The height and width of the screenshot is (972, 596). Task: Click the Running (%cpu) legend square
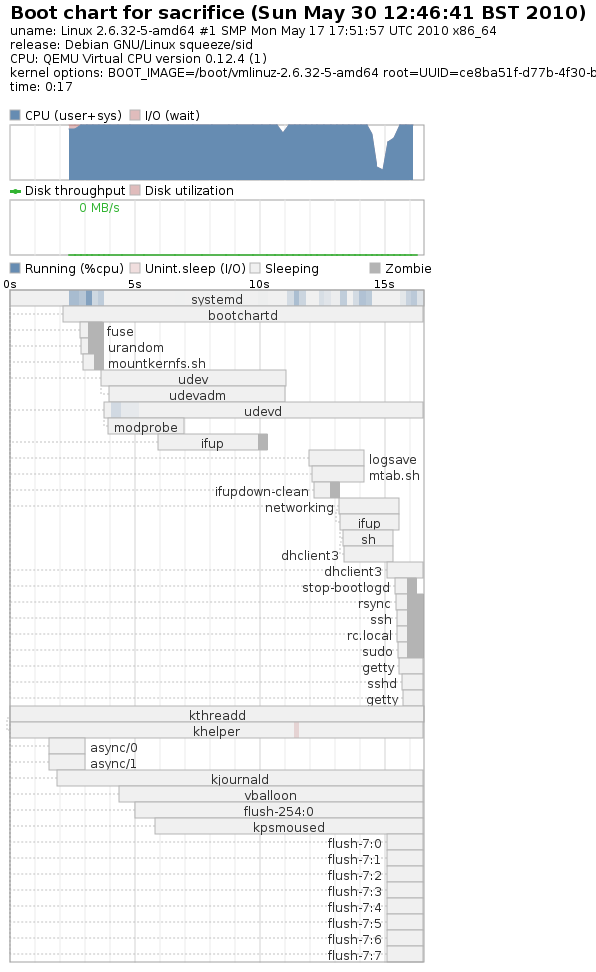click(x=16, y=268)
